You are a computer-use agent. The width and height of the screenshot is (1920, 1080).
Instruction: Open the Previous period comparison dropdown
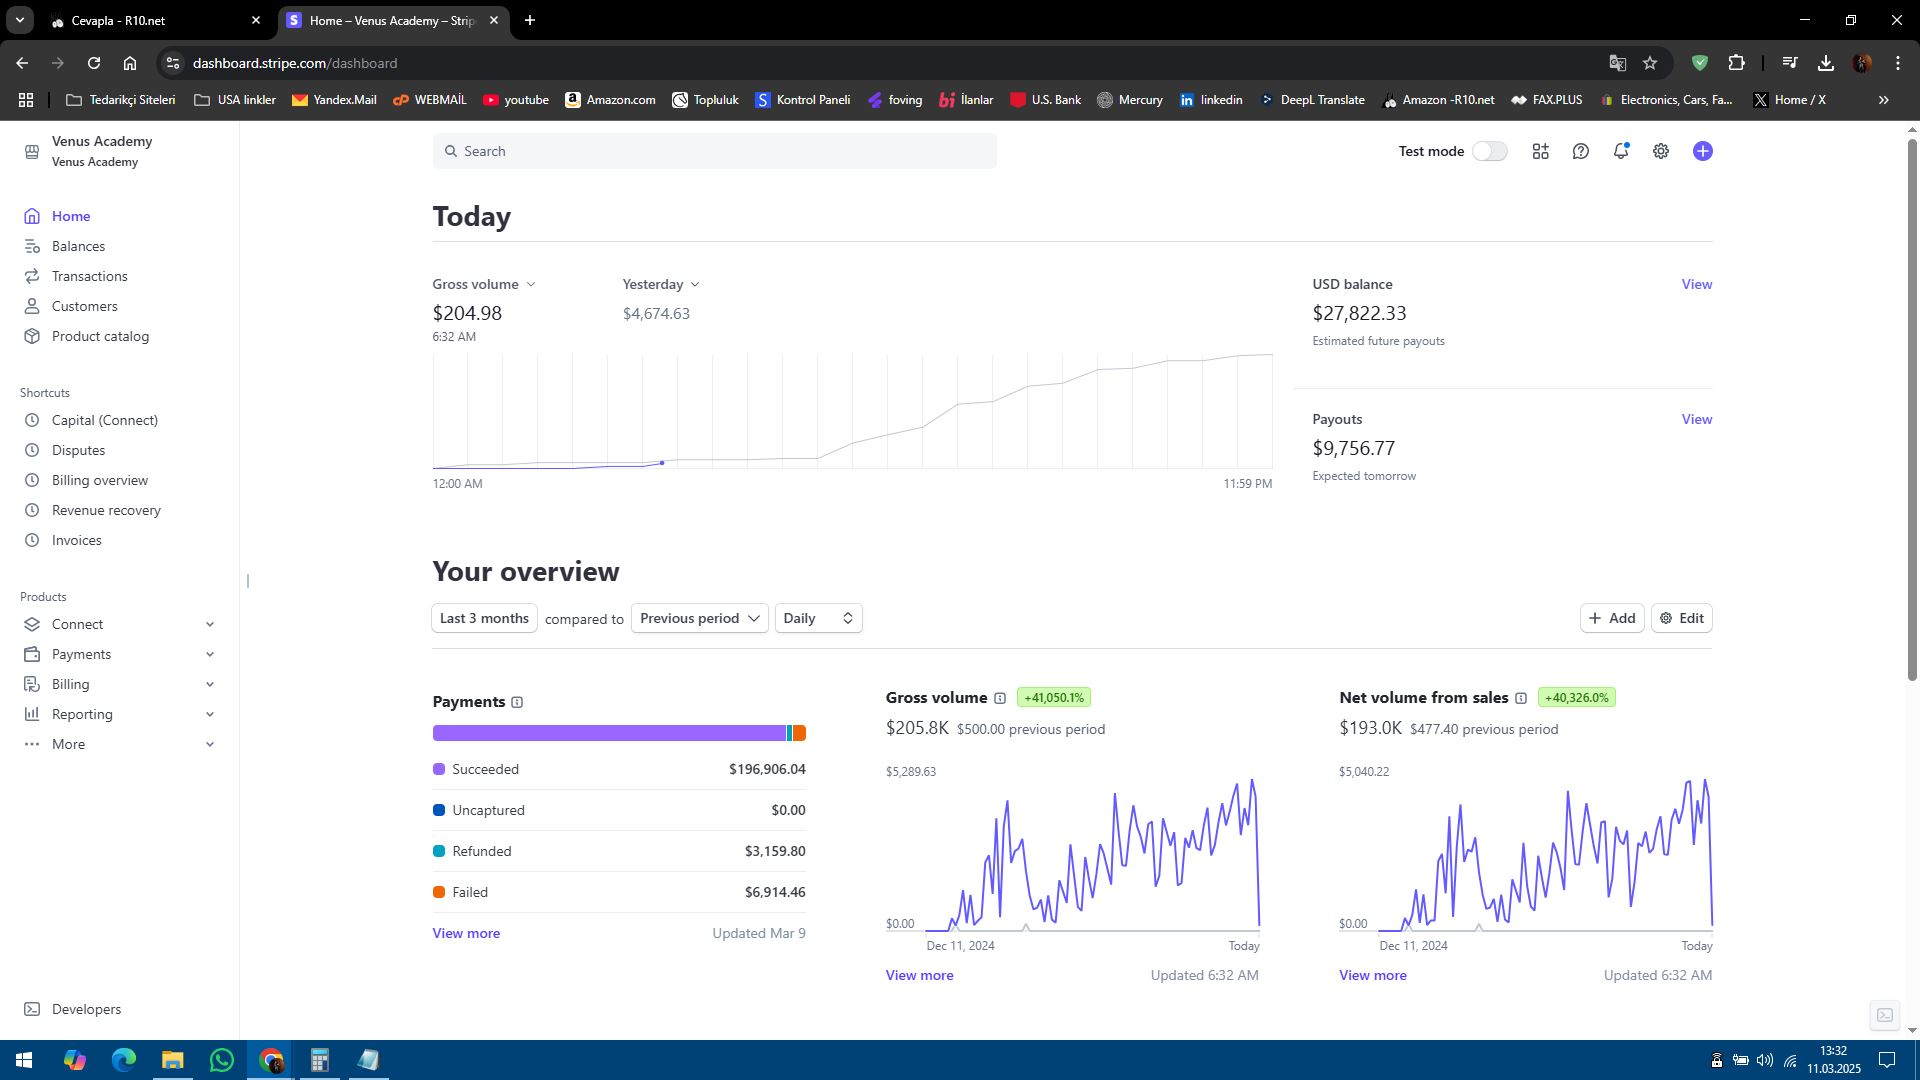(x=699, y=618)
